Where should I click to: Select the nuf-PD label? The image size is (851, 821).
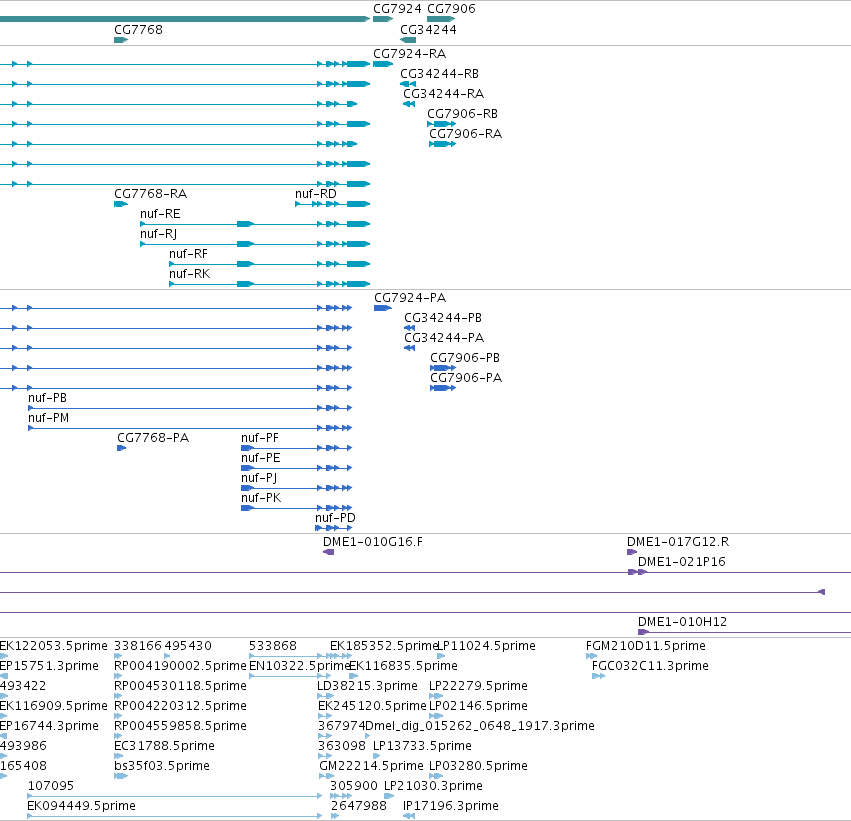click(335, 518)
